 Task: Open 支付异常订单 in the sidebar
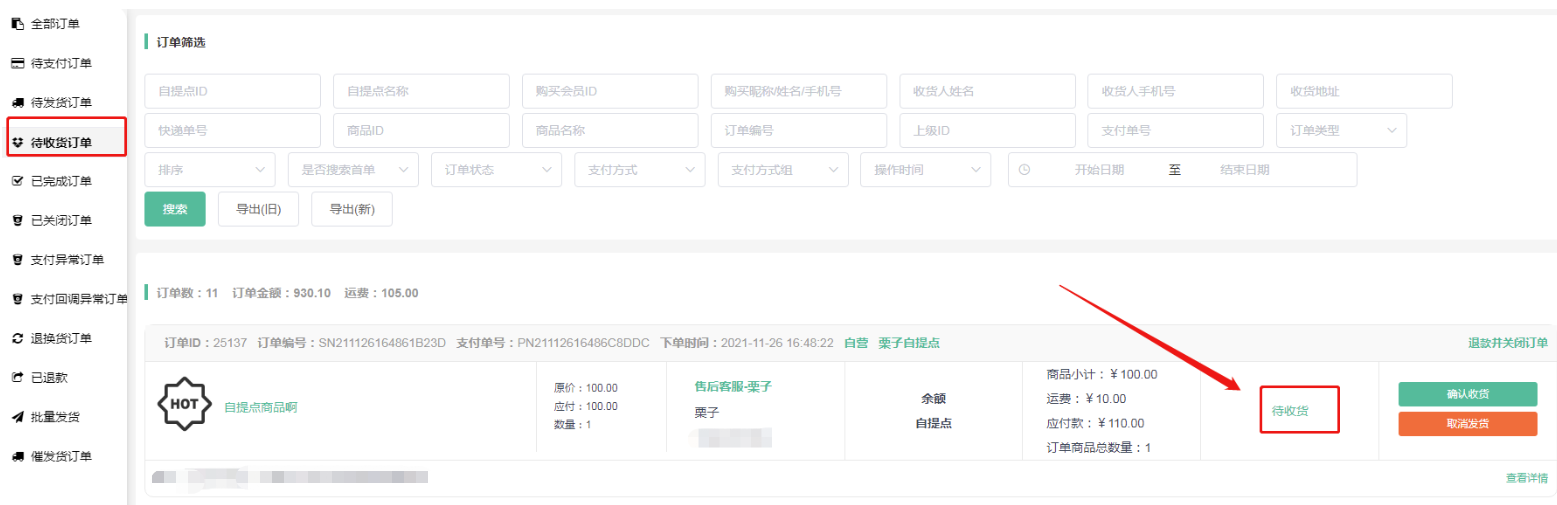click(x=67, y=260)
